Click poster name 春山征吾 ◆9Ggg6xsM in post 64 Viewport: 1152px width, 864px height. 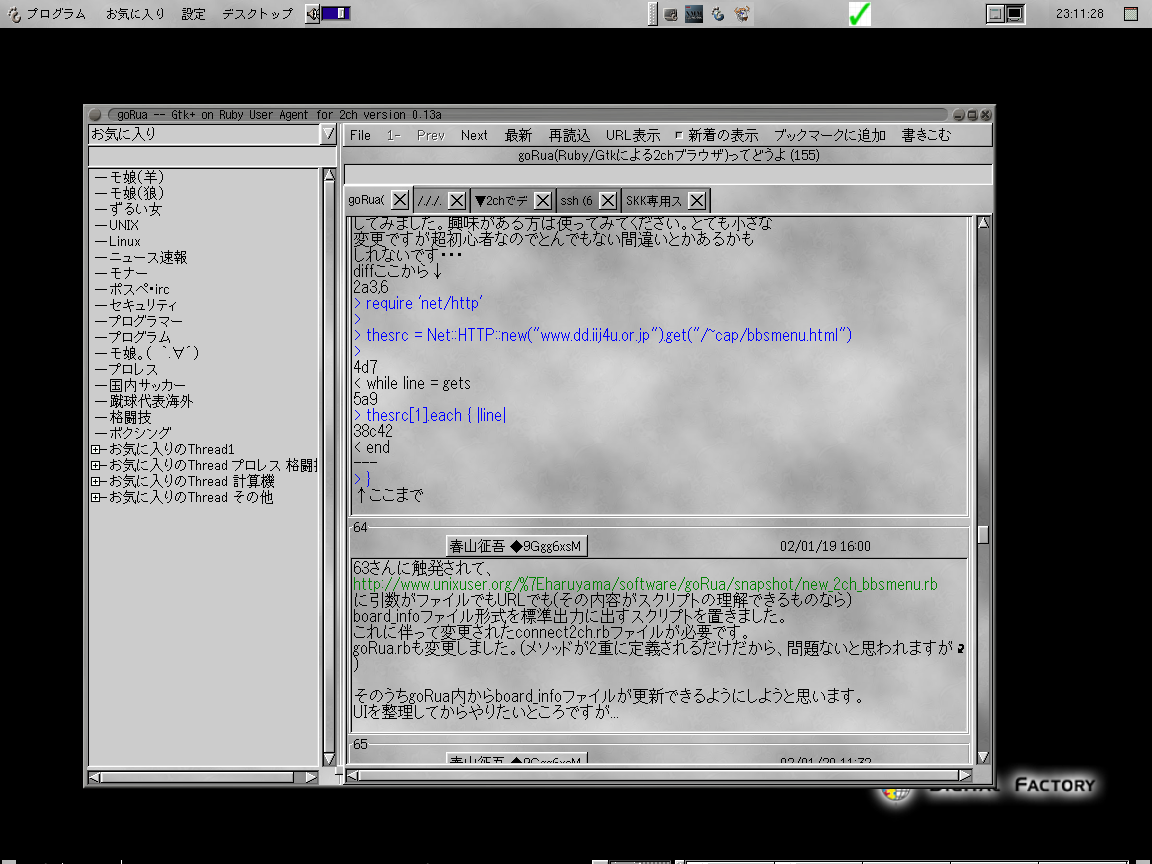(516, 546)
